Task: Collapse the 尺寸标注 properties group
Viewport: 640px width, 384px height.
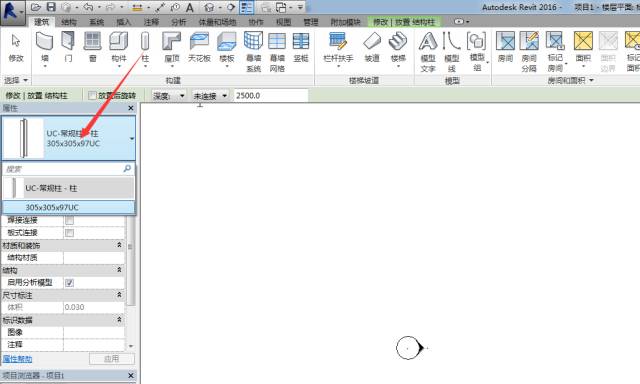Action: pos(119,295)
